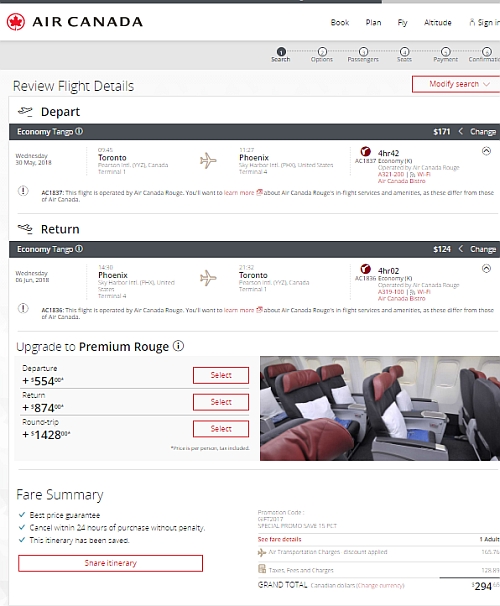Open info icon beside Depart Economy Tango

pos(79,131)
